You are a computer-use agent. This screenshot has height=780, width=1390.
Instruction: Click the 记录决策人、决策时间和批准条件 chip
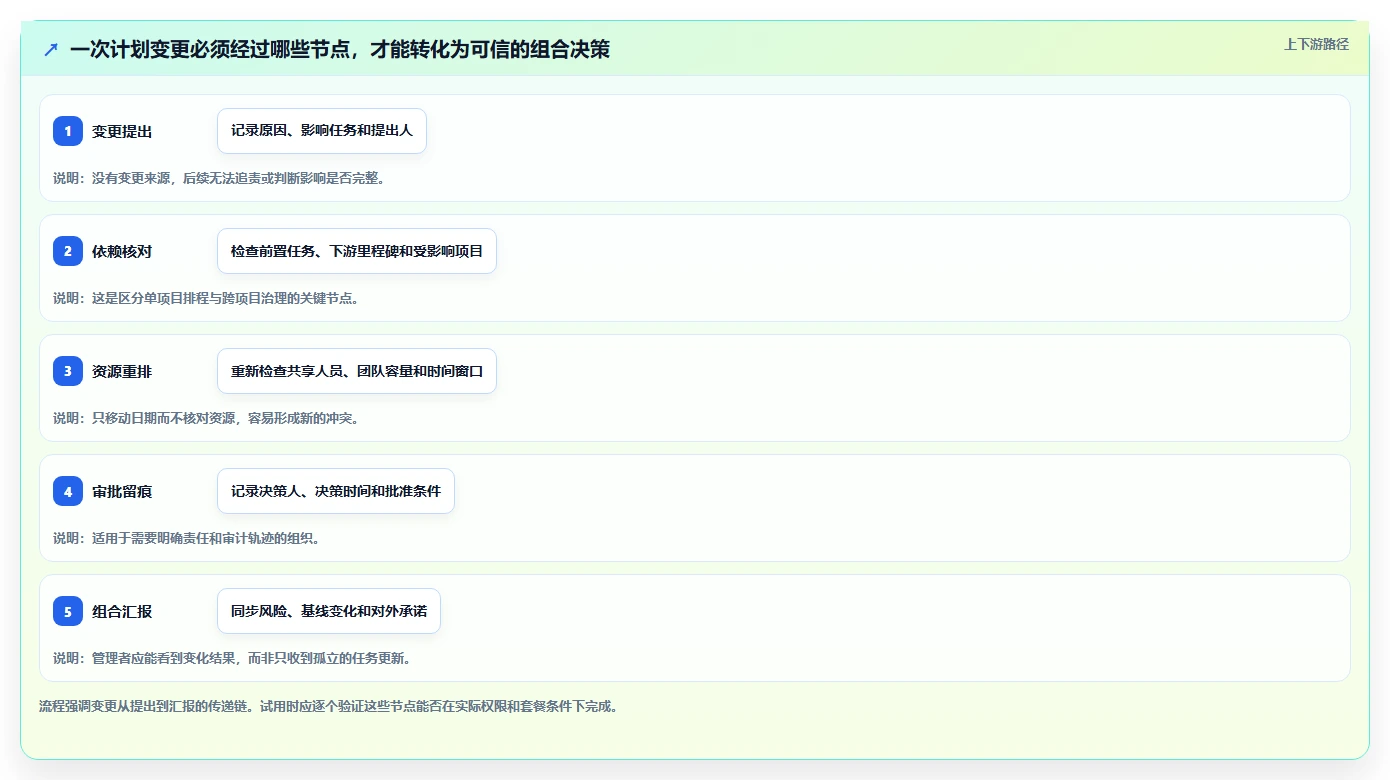pyautogui.click(x=336, y=491)
